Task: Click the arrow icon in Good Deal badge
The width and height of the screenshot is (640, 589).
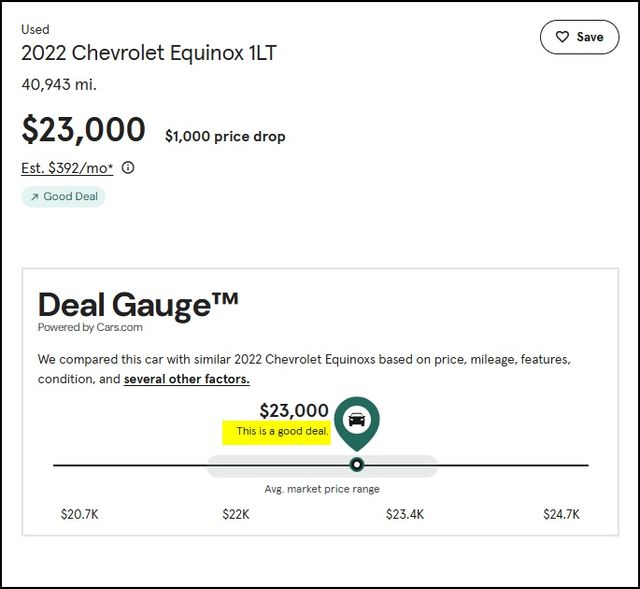Action: coord(35,197)
